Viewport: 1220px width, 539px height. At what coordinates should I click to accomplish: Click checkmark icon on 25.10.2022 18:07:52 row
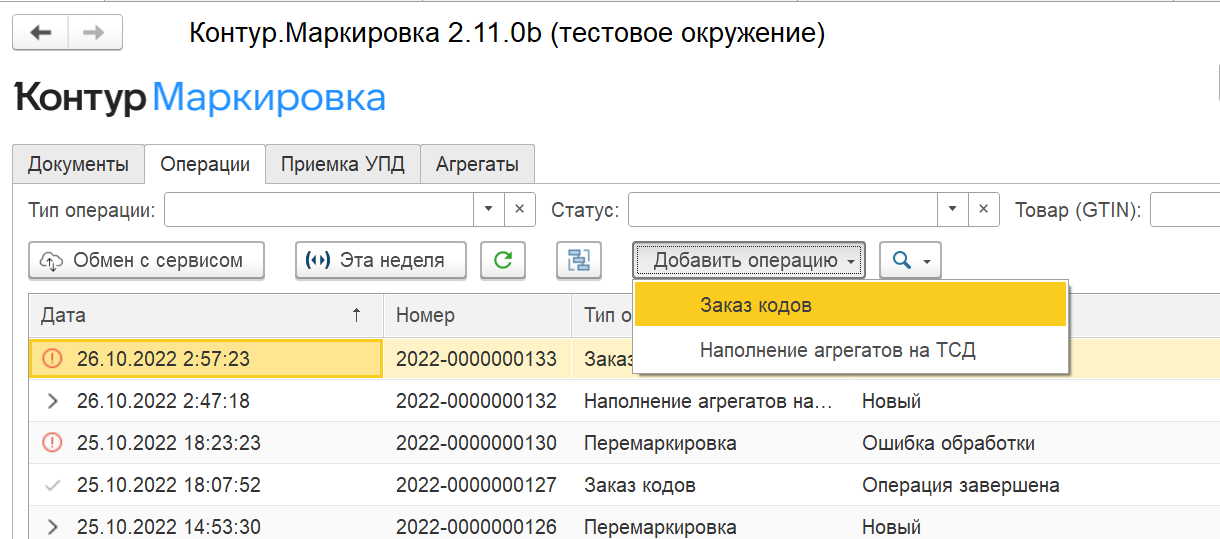[x=53, y=486]
